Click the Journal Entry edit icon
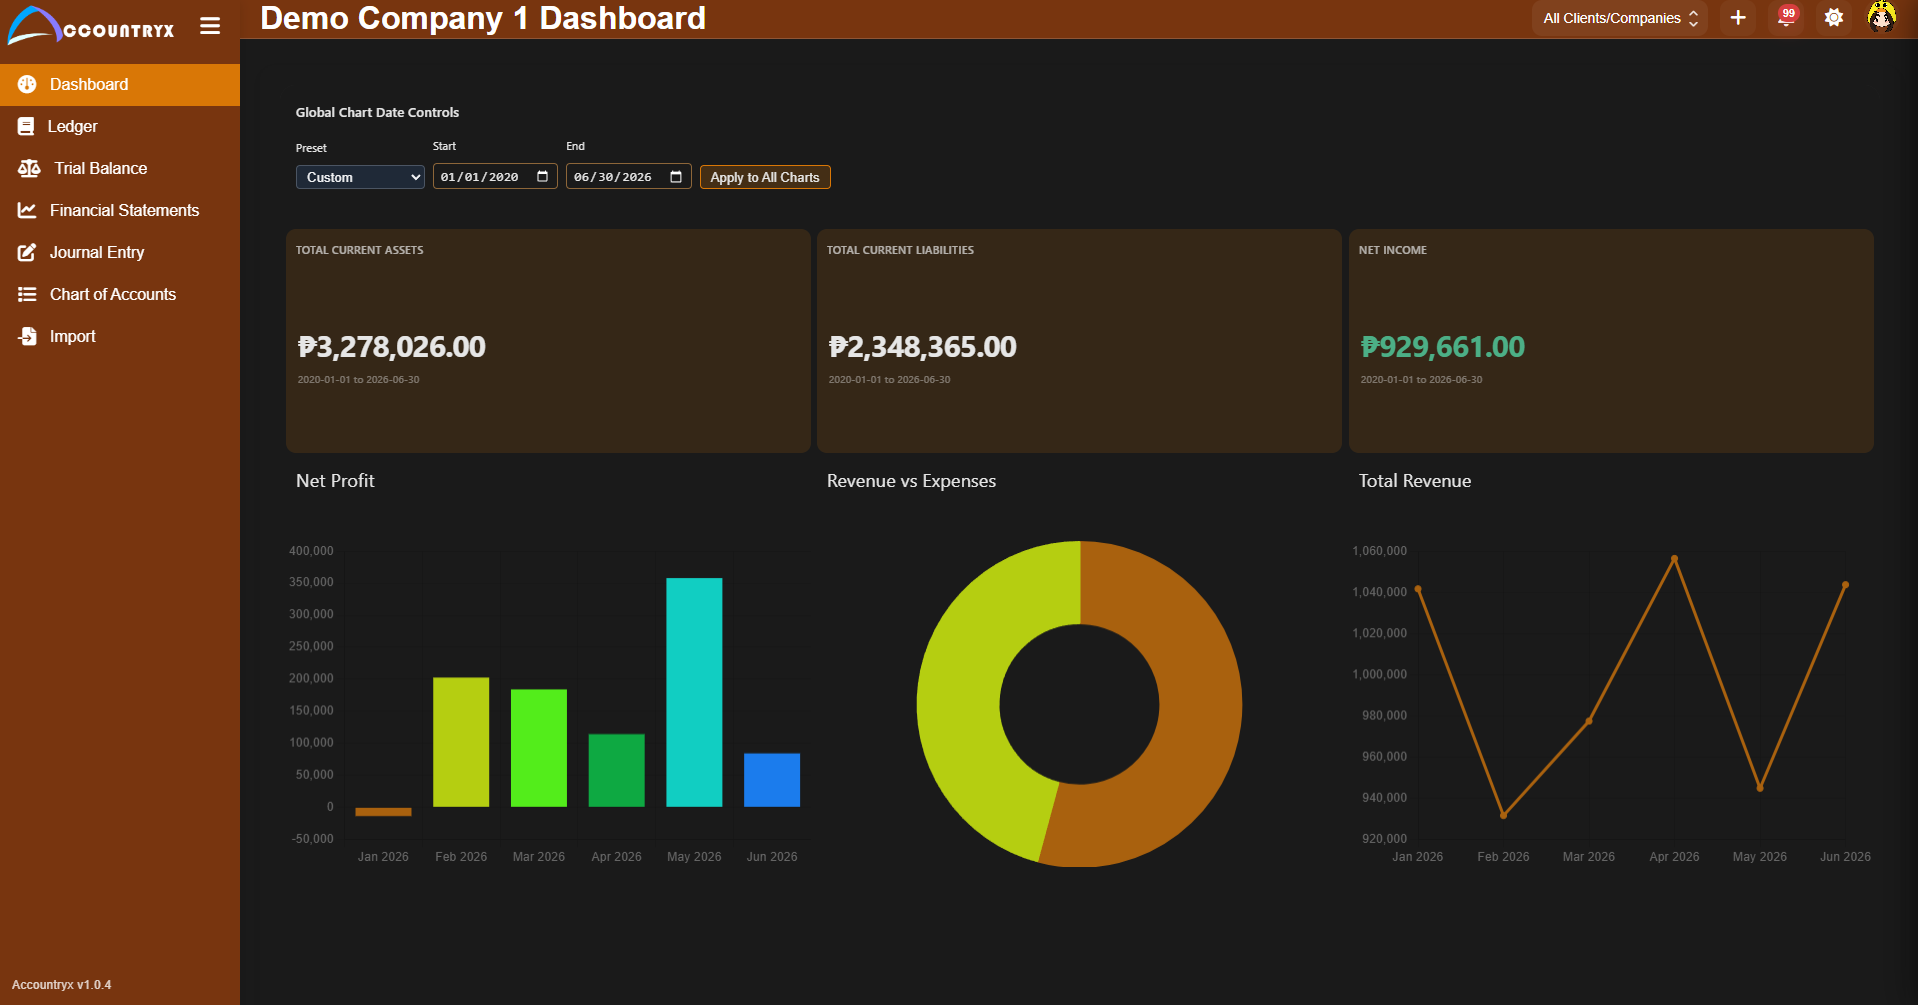Viewport: 1918px width, 1005px height. tap(27, 253)
